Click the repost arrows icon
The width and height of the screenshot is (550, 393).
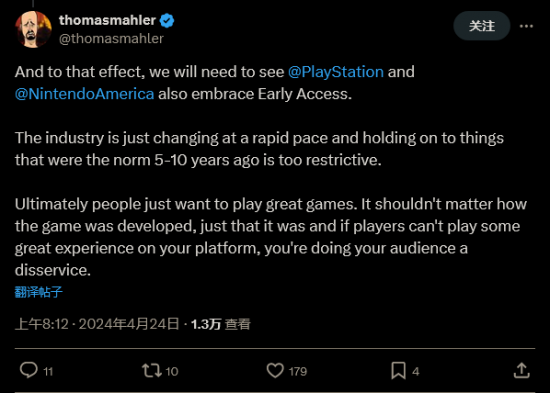click(x=152, y=371)
